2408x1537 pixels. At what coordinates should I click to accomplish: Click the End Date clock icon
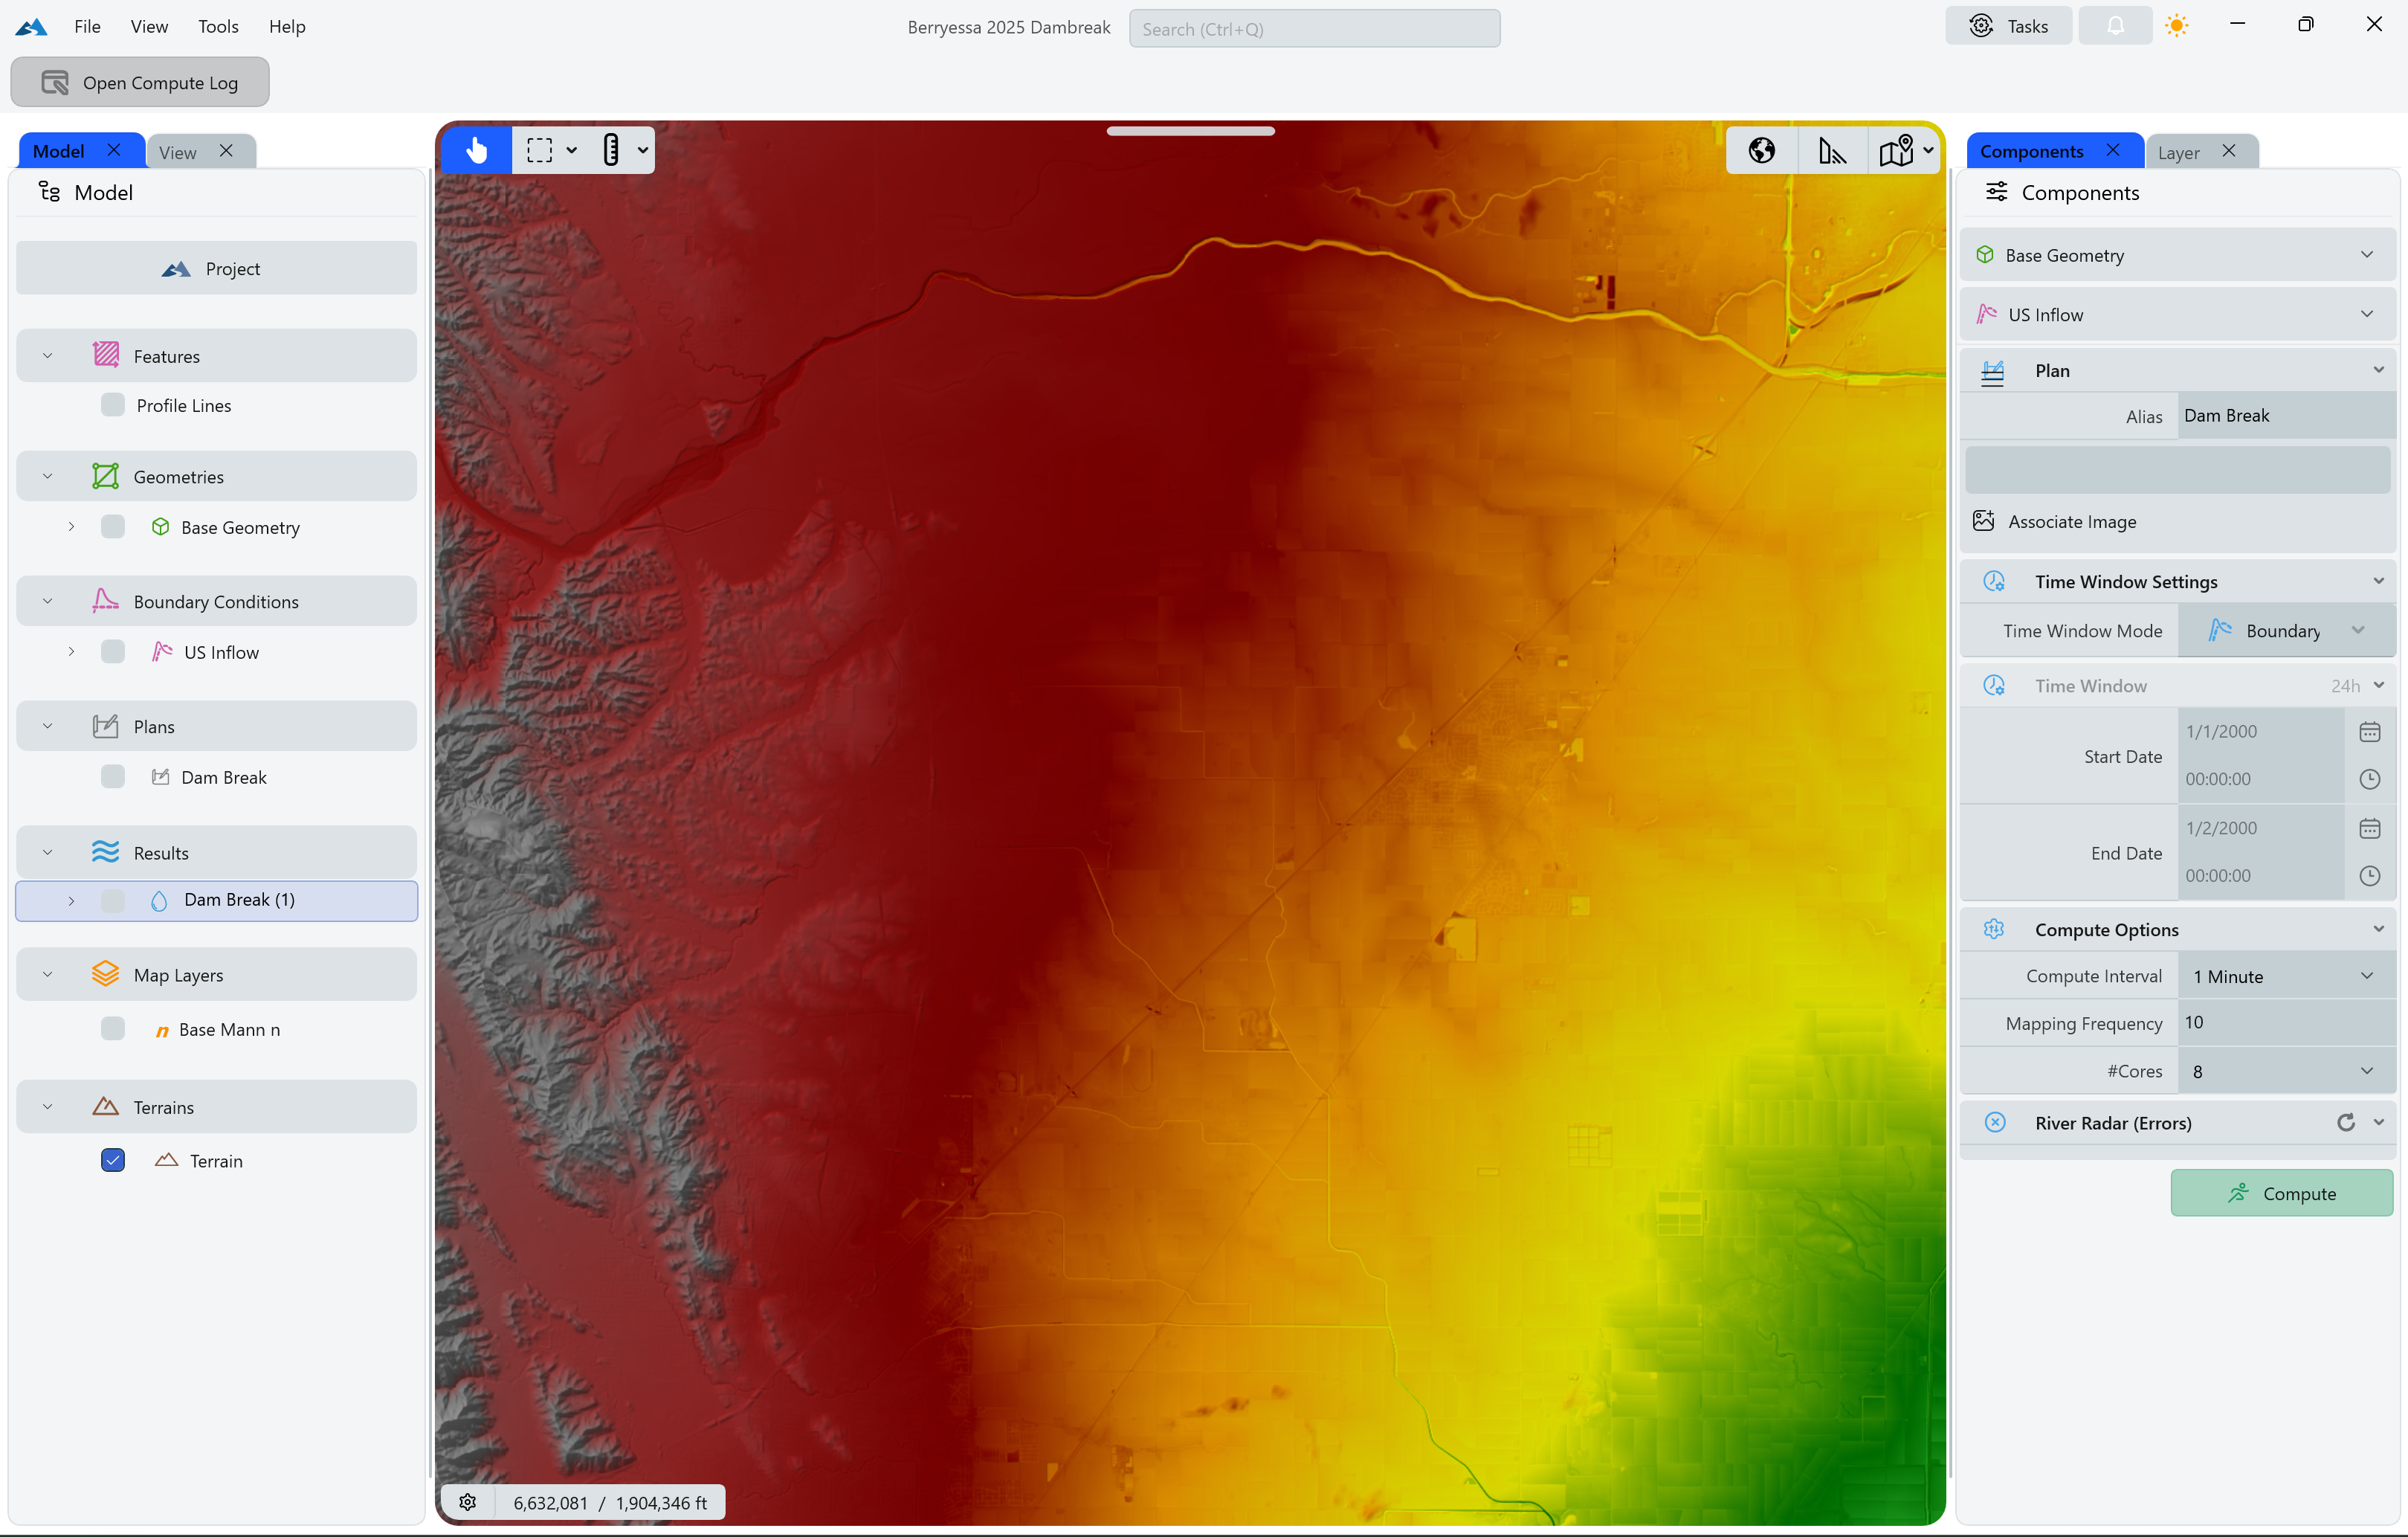(x=2369, y=875)
